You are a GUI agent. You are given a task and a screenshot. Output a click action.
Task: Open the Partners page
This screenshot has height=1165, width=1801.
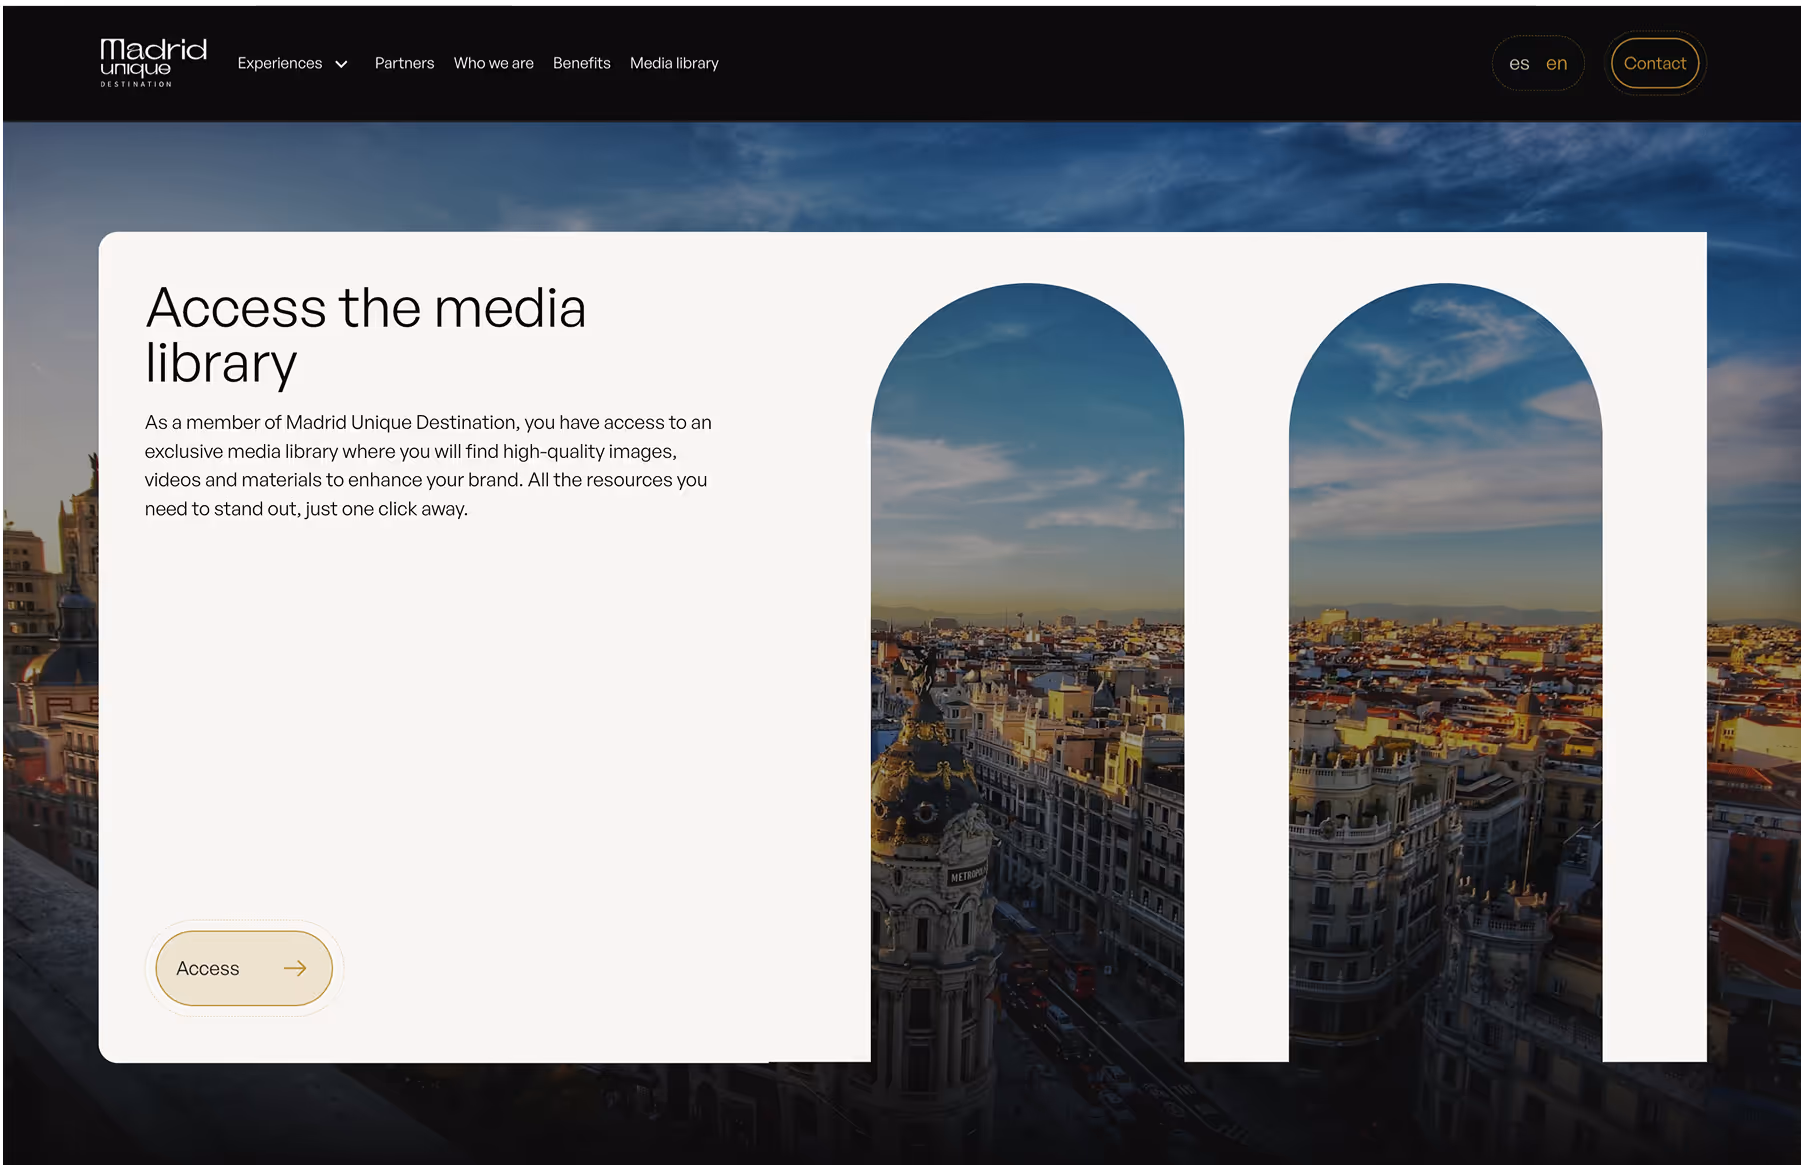coord(404,63)
